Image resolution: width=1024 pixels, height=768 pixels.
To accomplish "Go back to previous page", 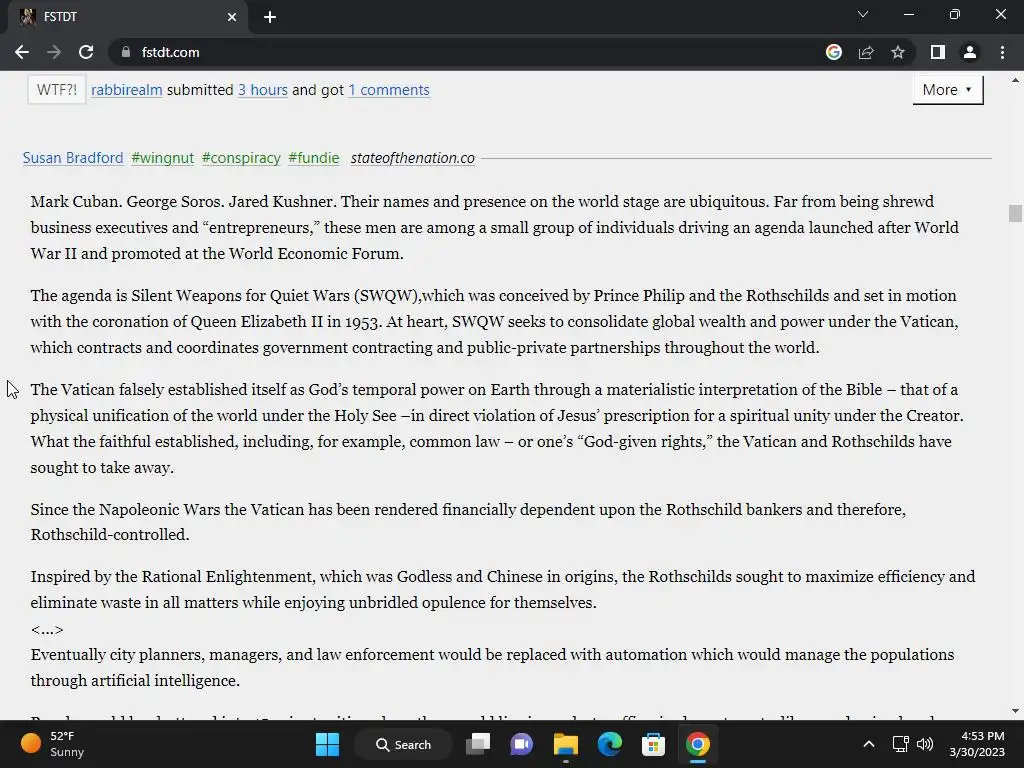I will point(22,52).
